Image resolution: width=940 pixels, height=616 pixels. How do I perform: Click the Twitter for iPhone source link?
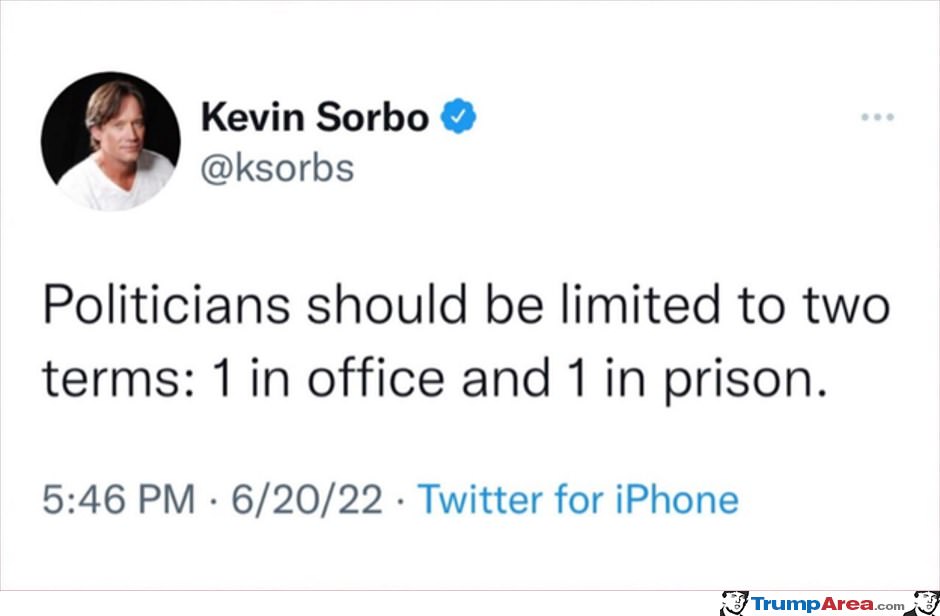(x=578, y=501)
